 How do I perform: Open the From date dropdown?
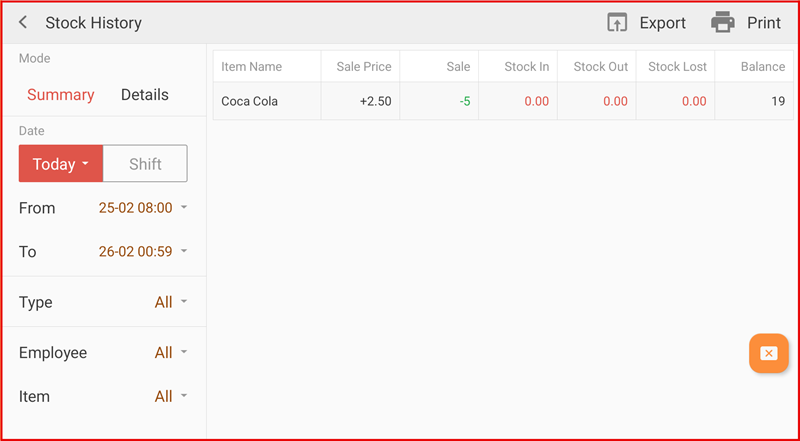(x=142, y=208)
